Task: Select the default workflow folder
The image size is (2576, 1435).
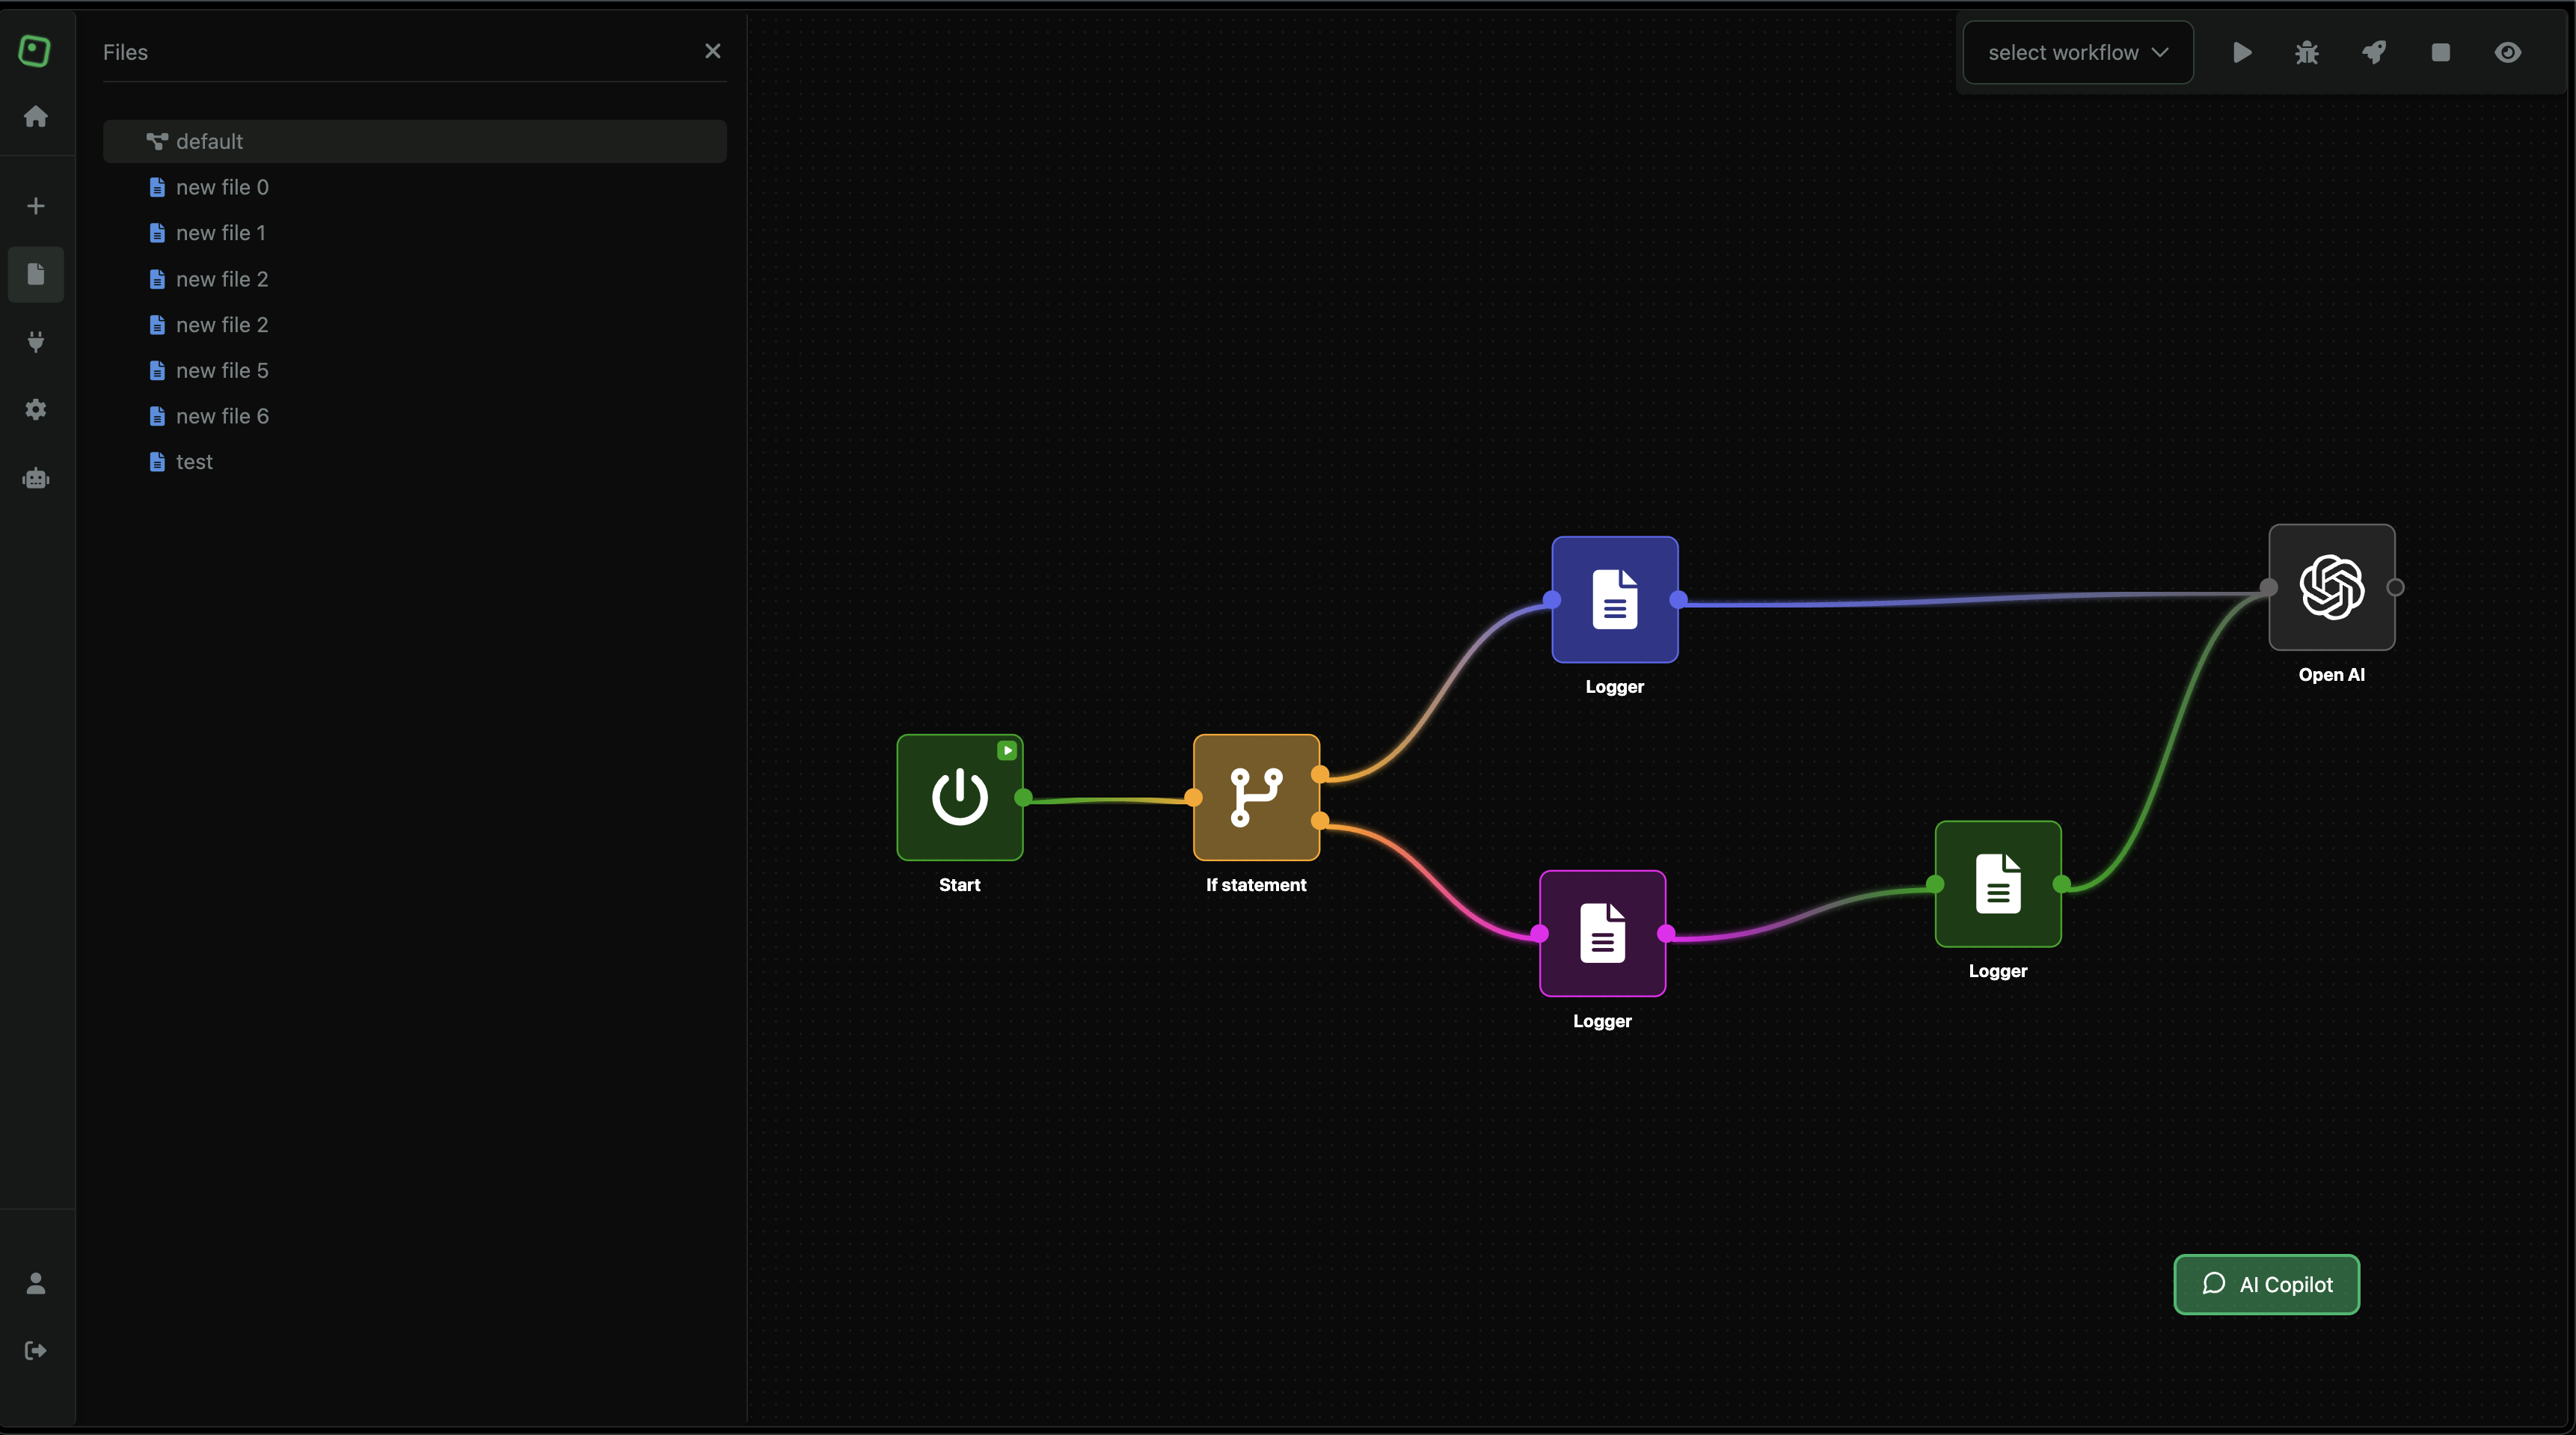Action: [415, 141]
